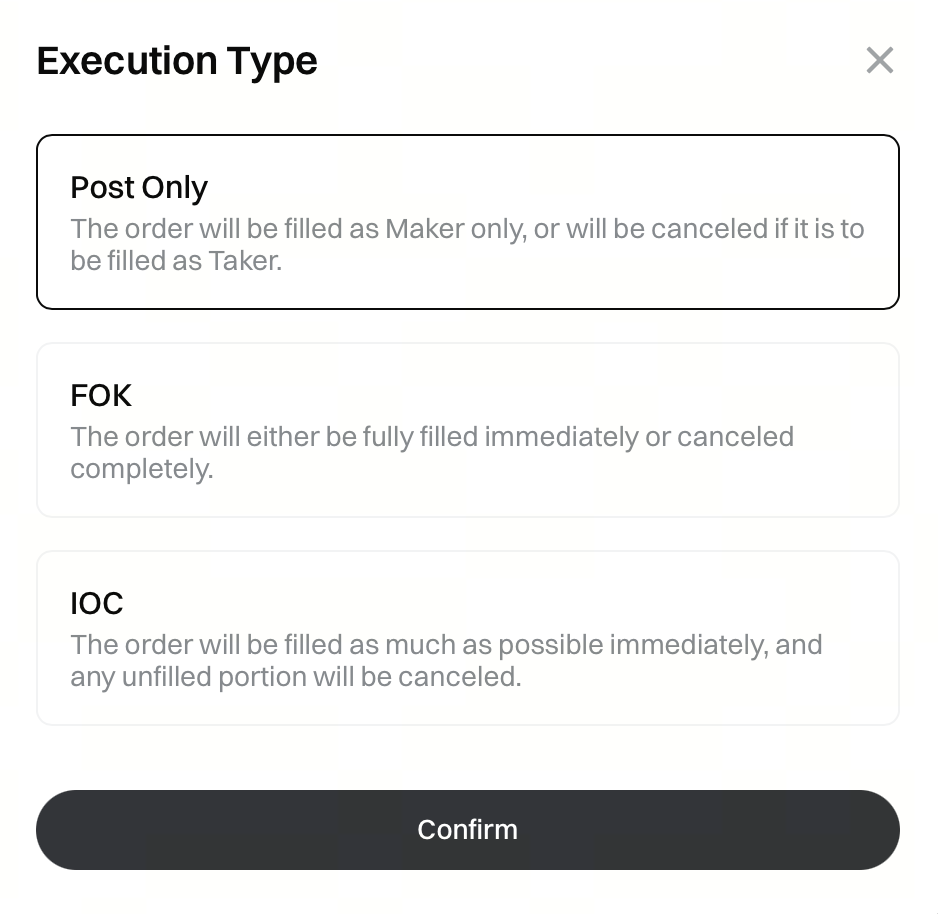Click the "Execution Type" dialog title

point(177,61)
